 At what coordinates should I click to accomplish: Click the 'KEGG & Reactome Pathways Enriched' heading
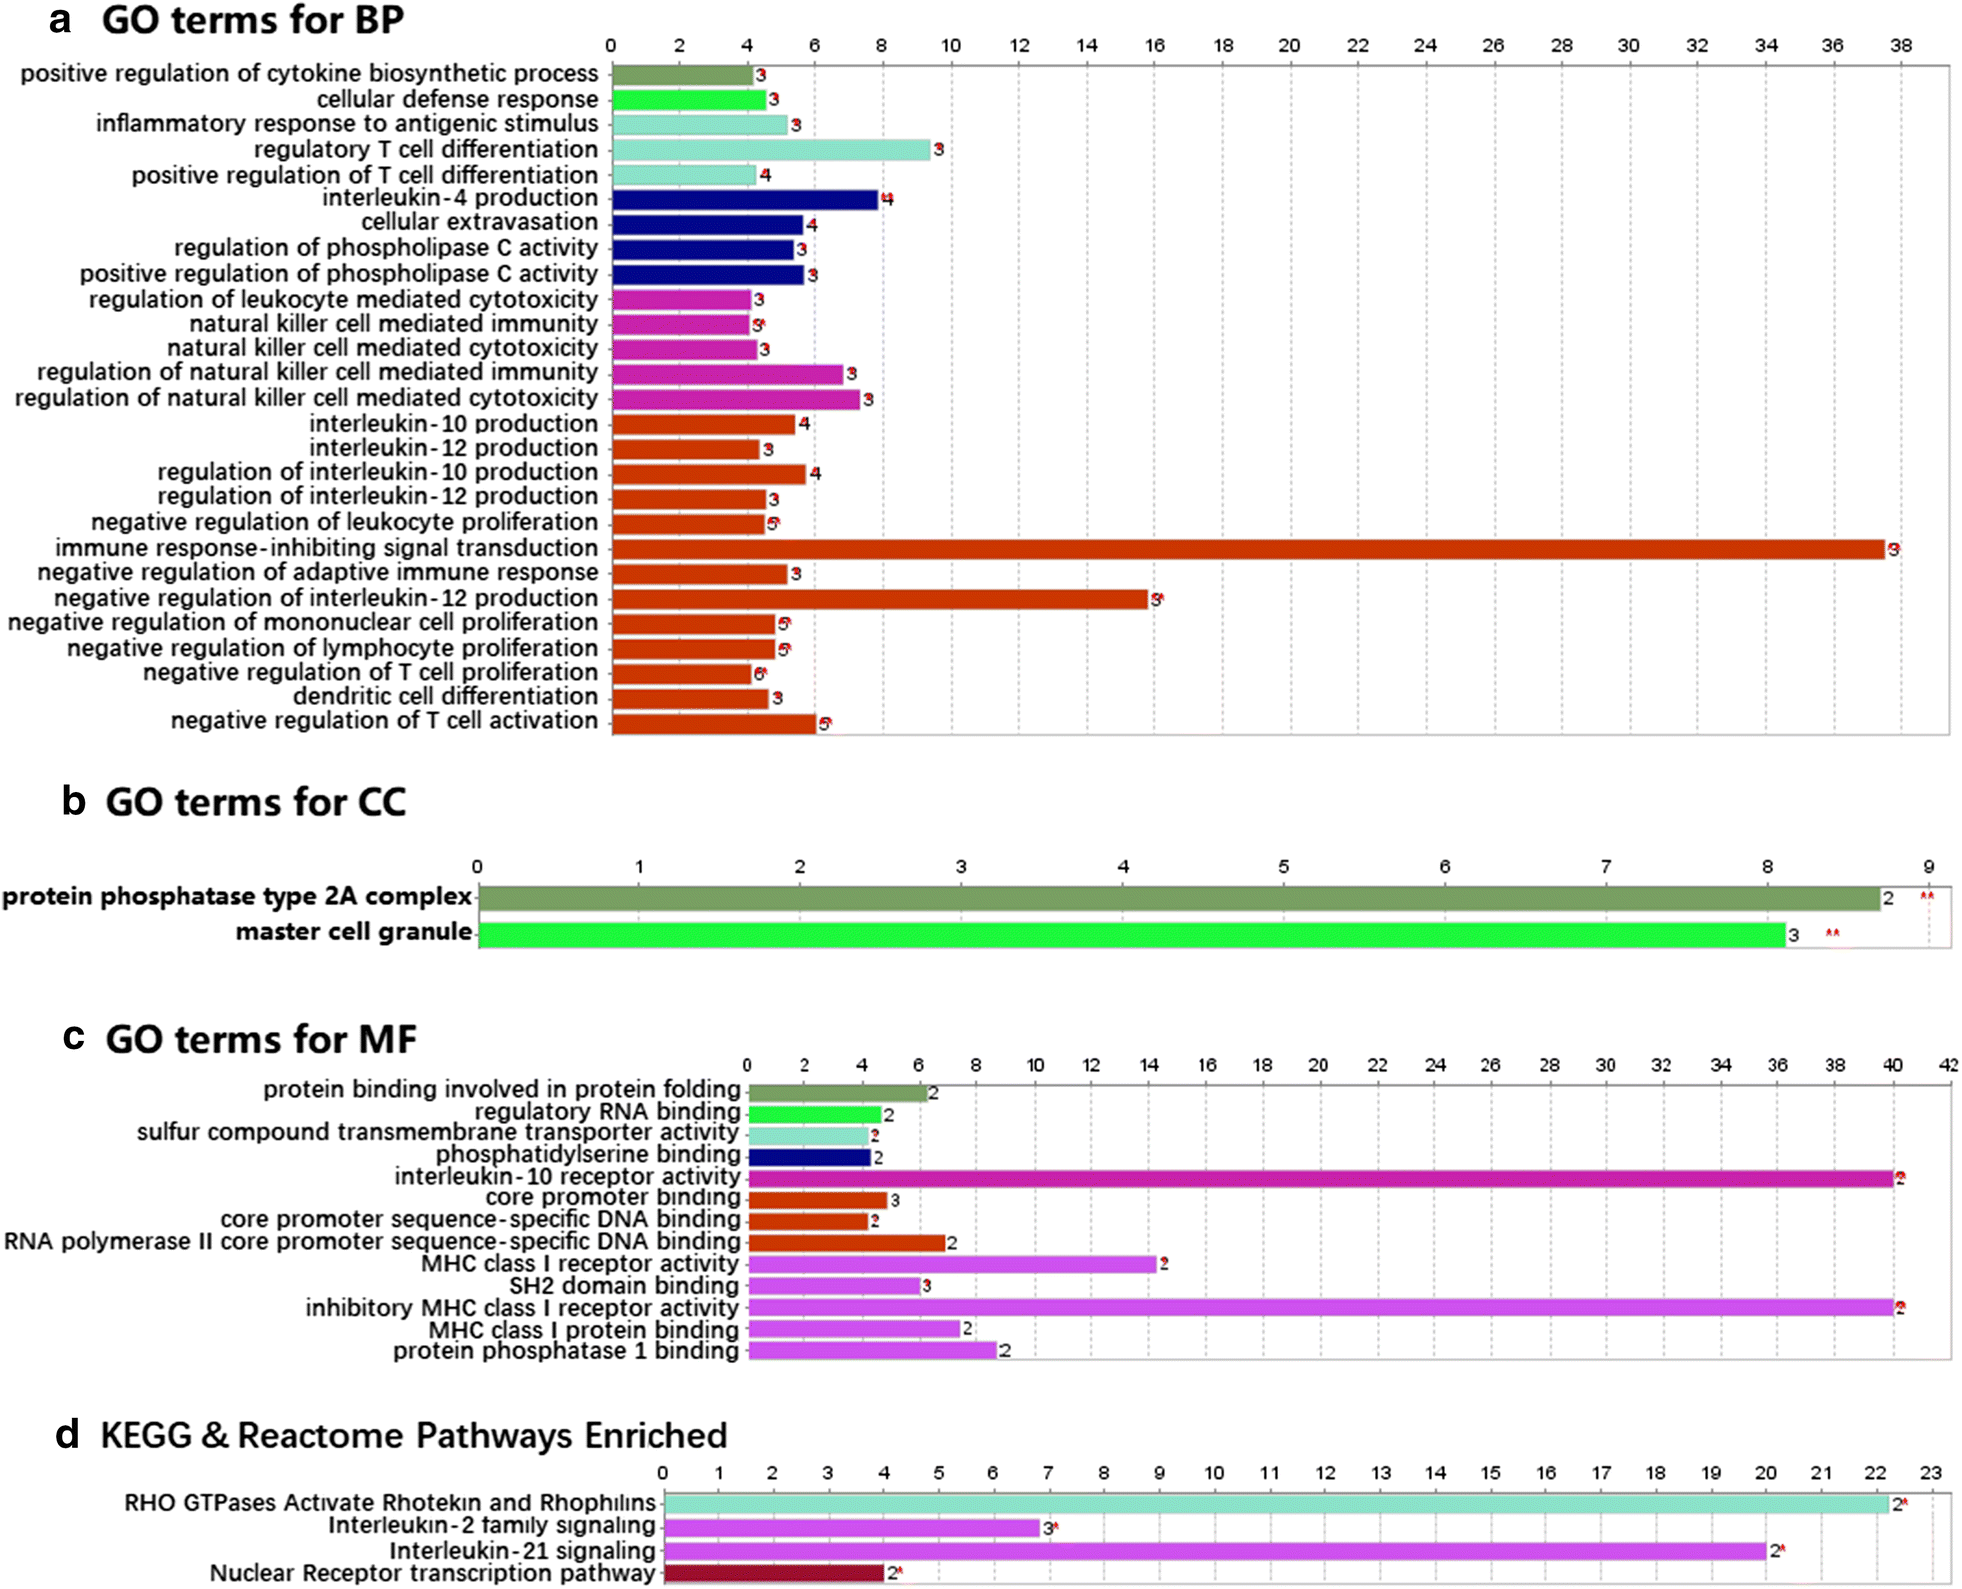click(414, 1436)
